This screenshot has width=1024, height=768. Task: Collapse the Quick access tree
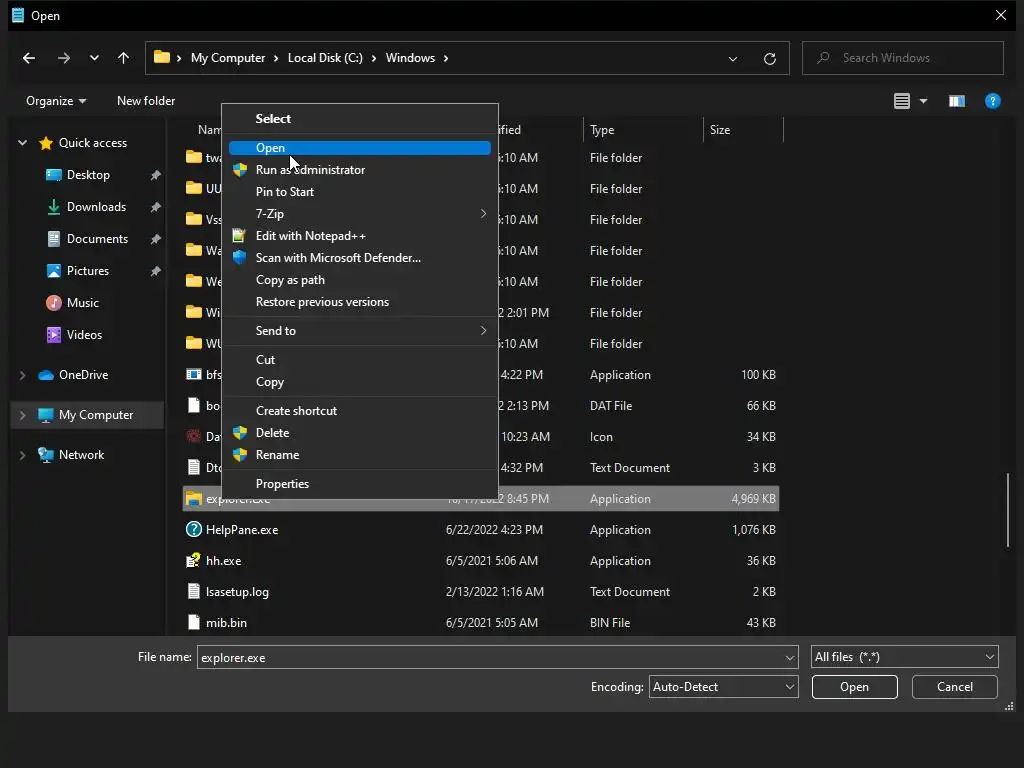22,142
